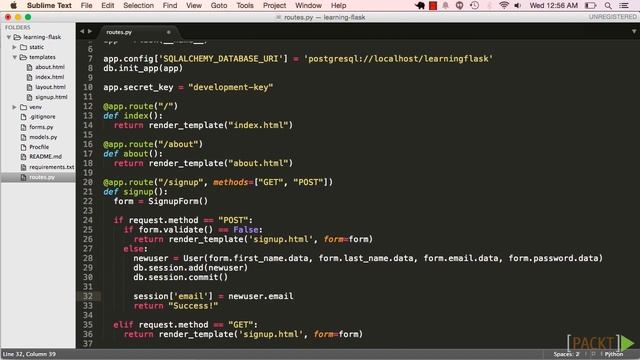640x360 pixels.
Task: Click the volume icon in menu bar
Action: click(518, 5)
